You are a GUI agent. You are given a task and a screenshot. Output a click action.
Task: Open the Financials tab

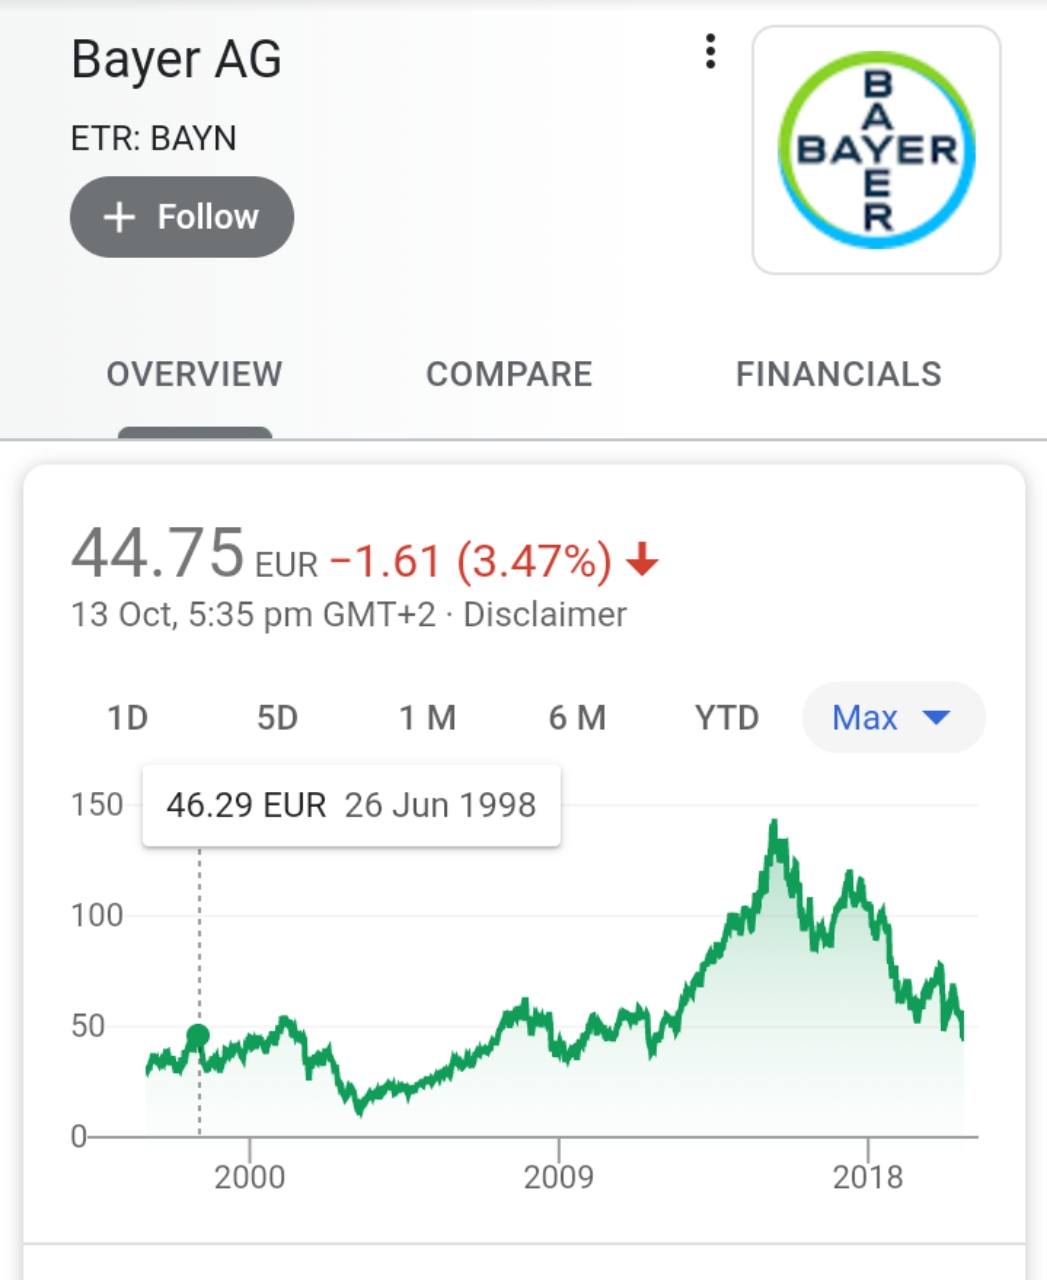839,374
